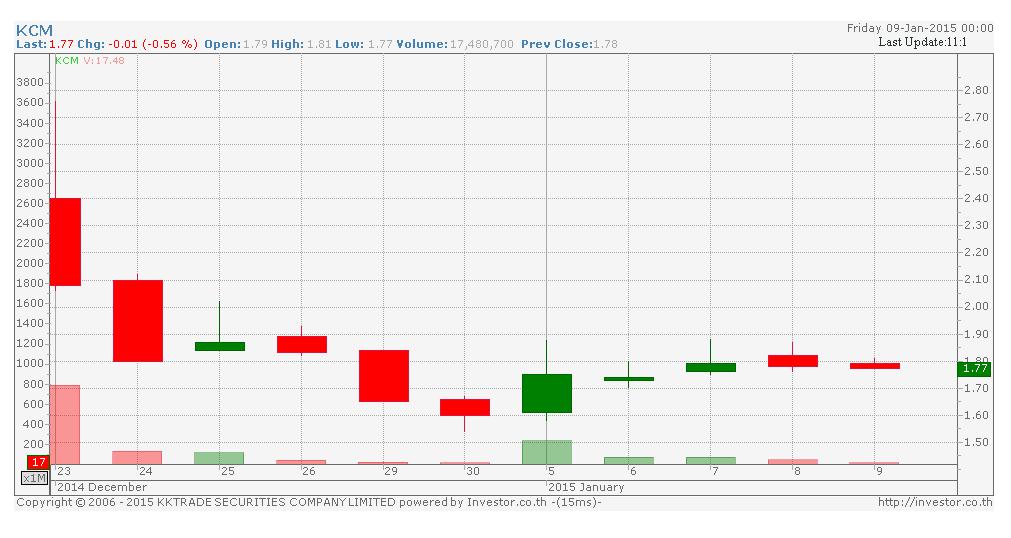
Task: Select the December 29 red candlestick
Action: pyautogui.click(x=384, y=376)
